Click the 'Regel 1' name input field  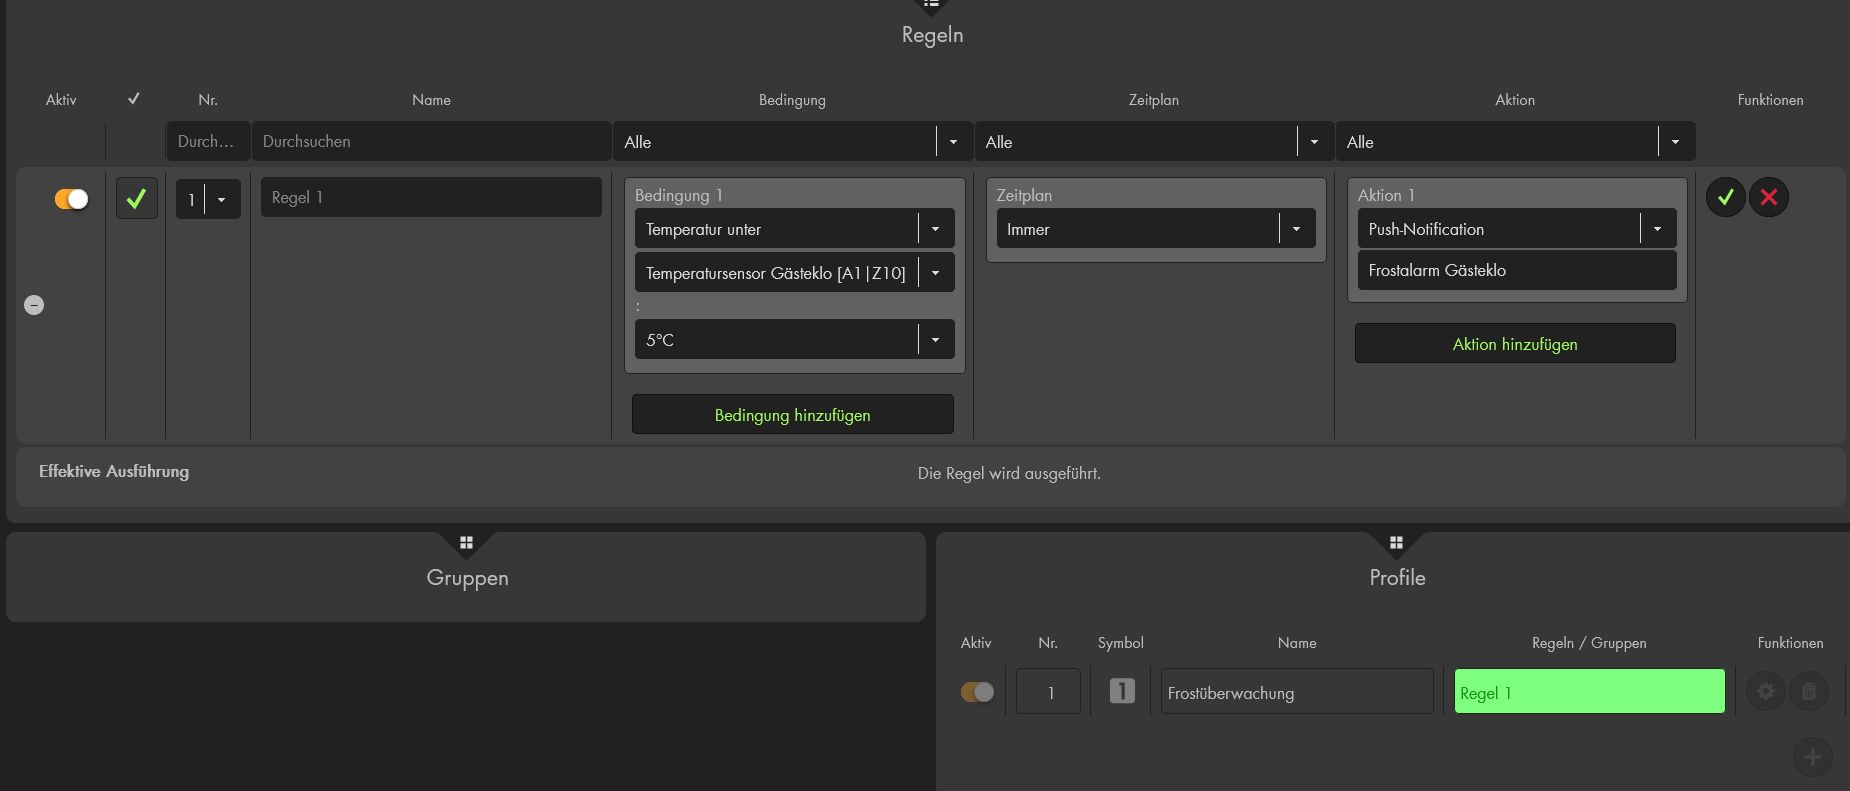click(x=431, y=198)
